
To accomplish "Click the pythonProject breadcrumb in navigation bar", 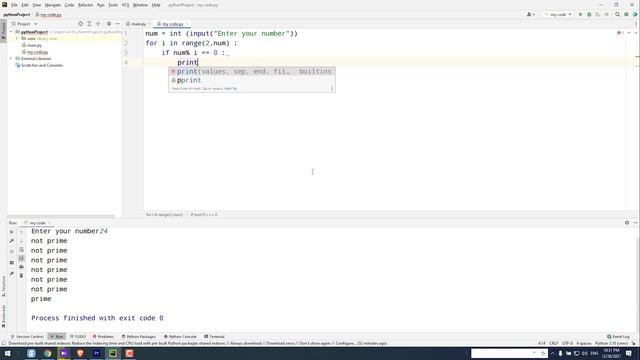I will pos(17,15).
